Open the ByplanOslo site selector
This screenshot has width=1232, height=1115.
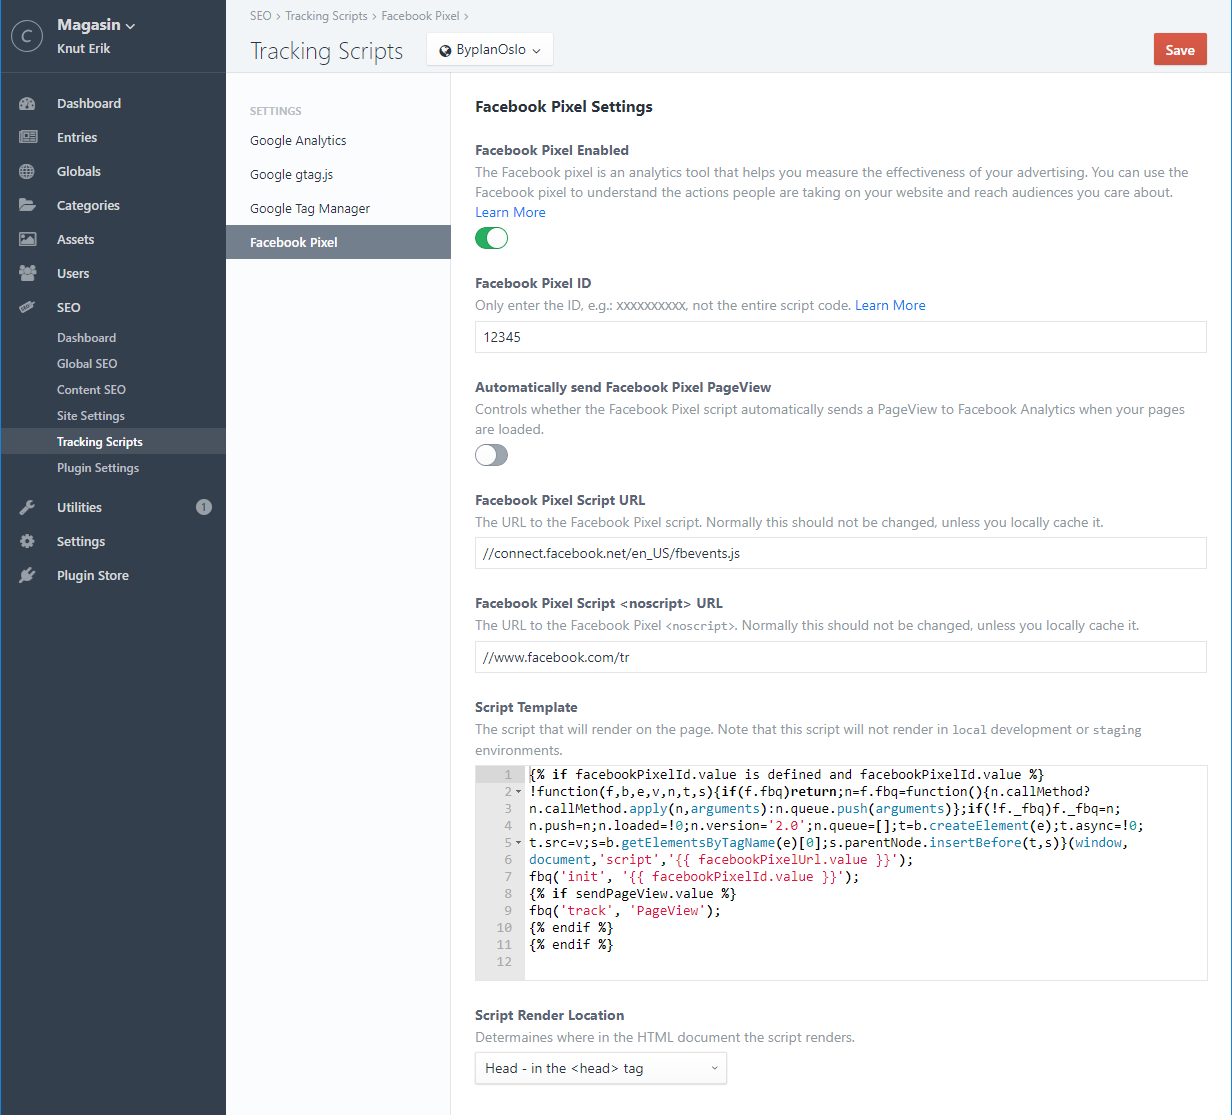click(x=490, y=50)
